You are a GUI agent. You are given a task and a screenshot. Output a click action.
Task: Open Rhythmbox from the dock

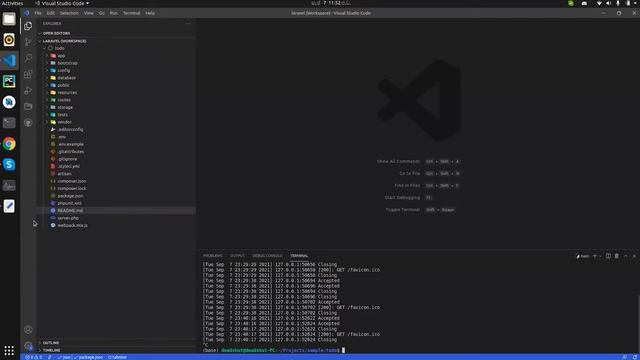(9, 40)
